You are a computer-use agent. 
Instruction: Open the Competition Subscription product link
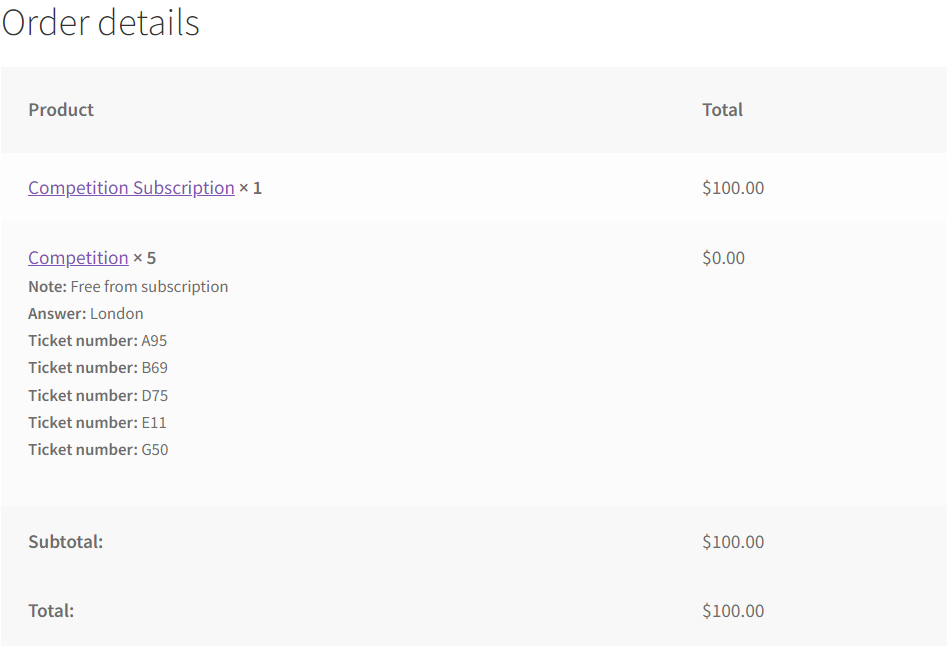coord(131,188)
